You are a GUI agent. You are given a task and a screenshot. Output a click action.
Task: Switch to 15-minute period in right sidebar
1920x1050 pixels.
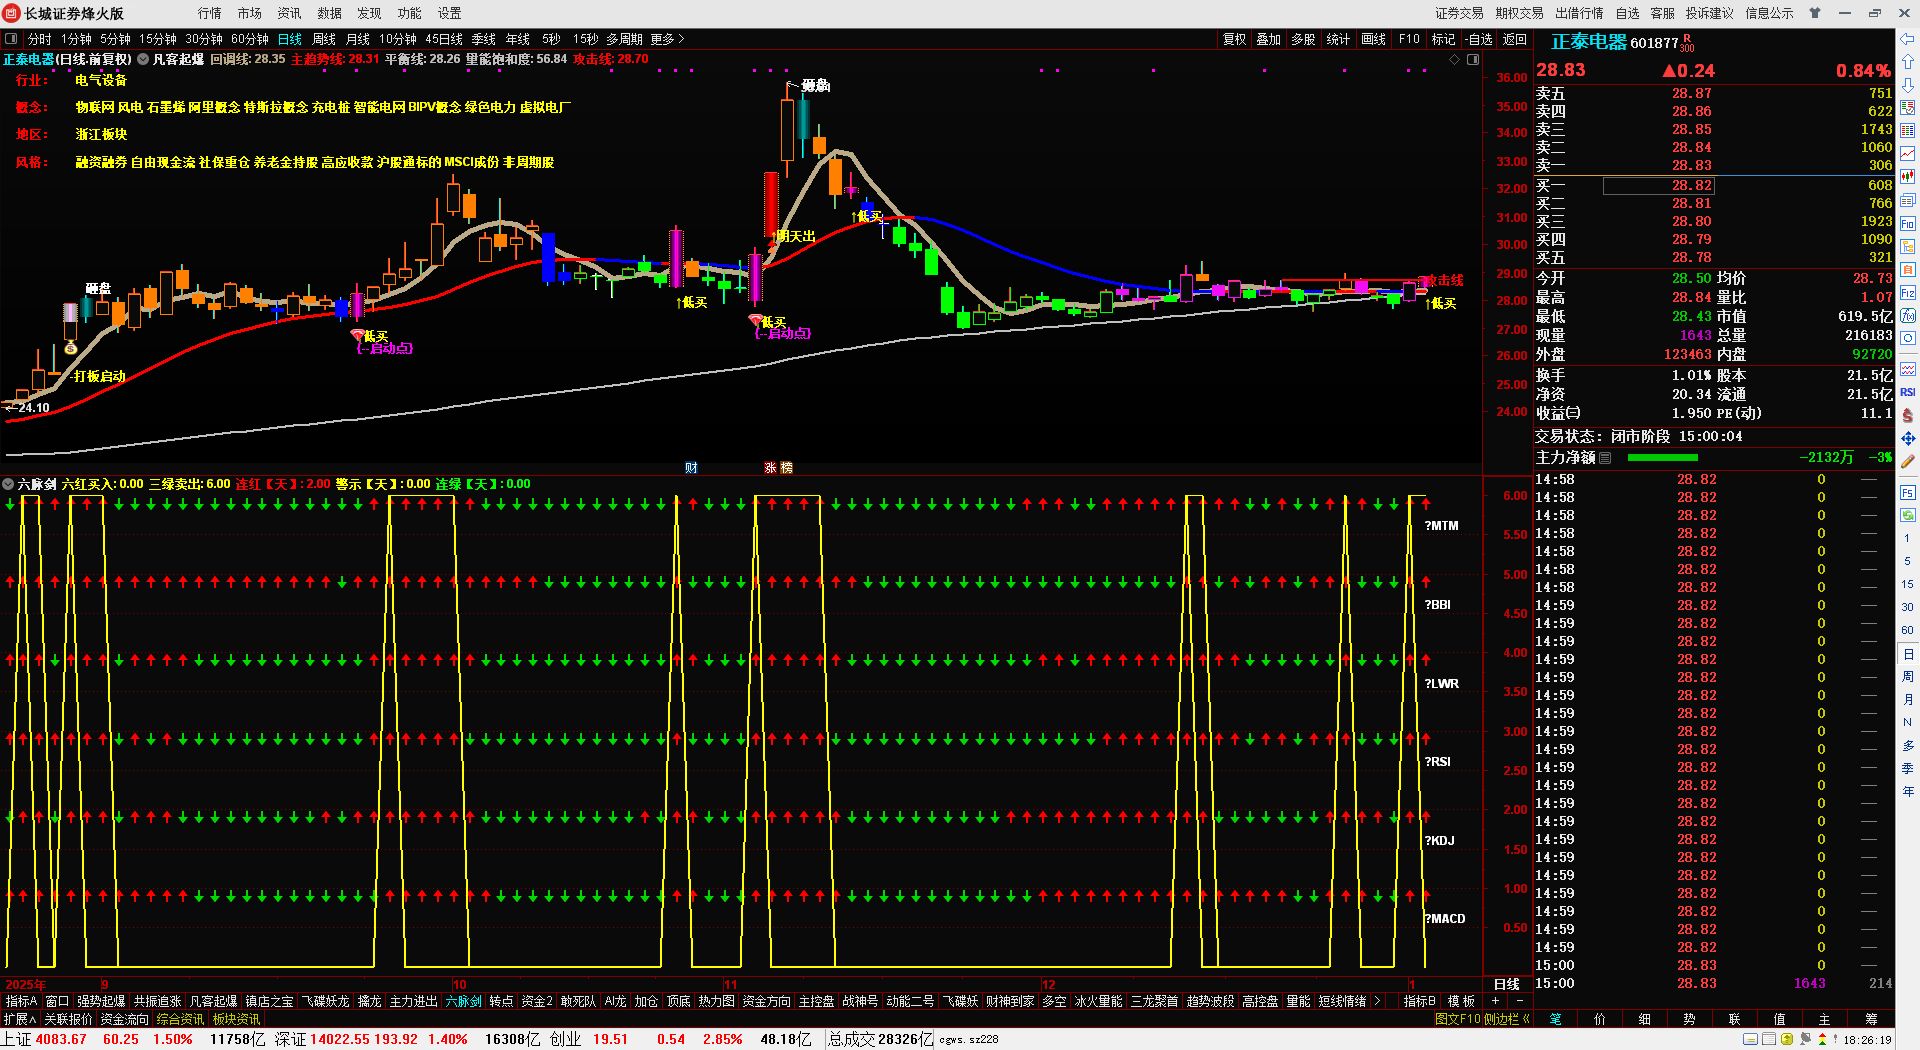pos(1908,584)
